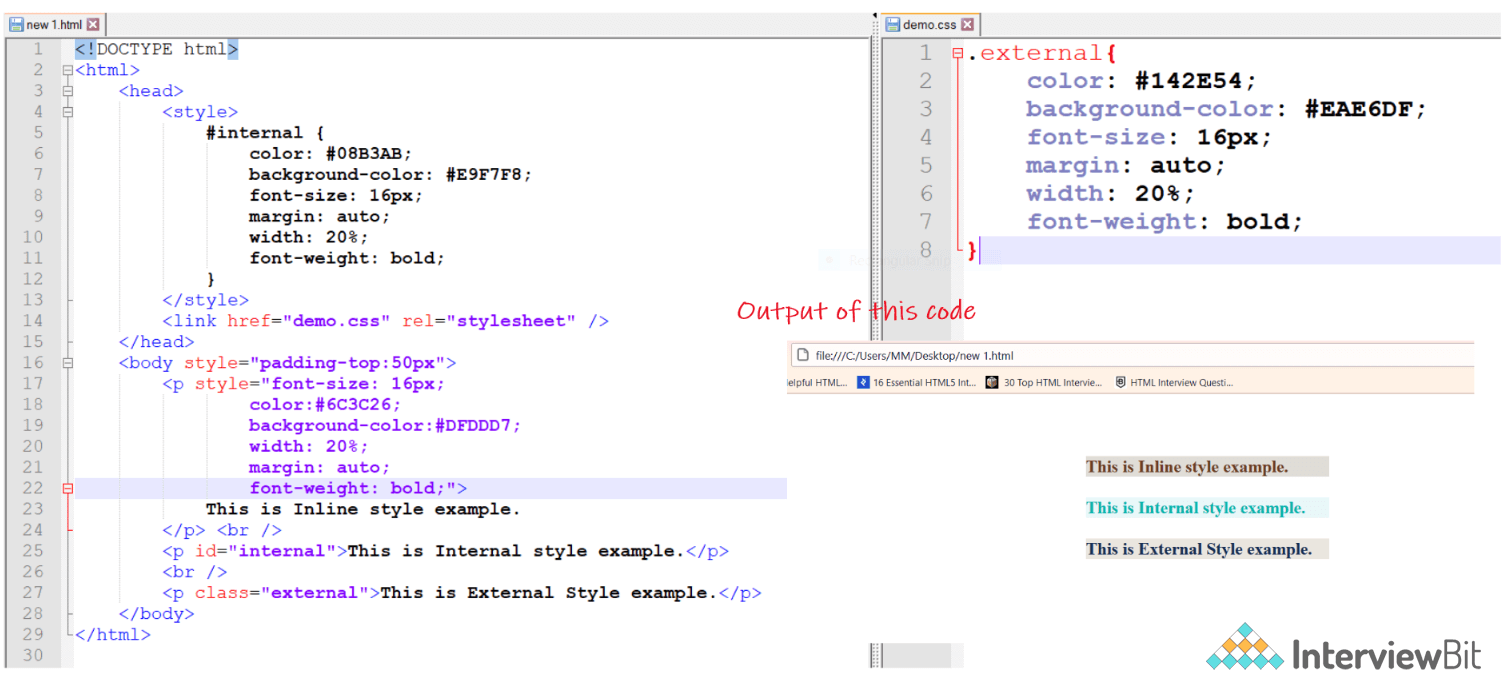Image resolution: width=1504 pixels, height=694 pixels.
Task: Click 'background-color:#DFDDD7;' on line 19
Action: [385, 426]
